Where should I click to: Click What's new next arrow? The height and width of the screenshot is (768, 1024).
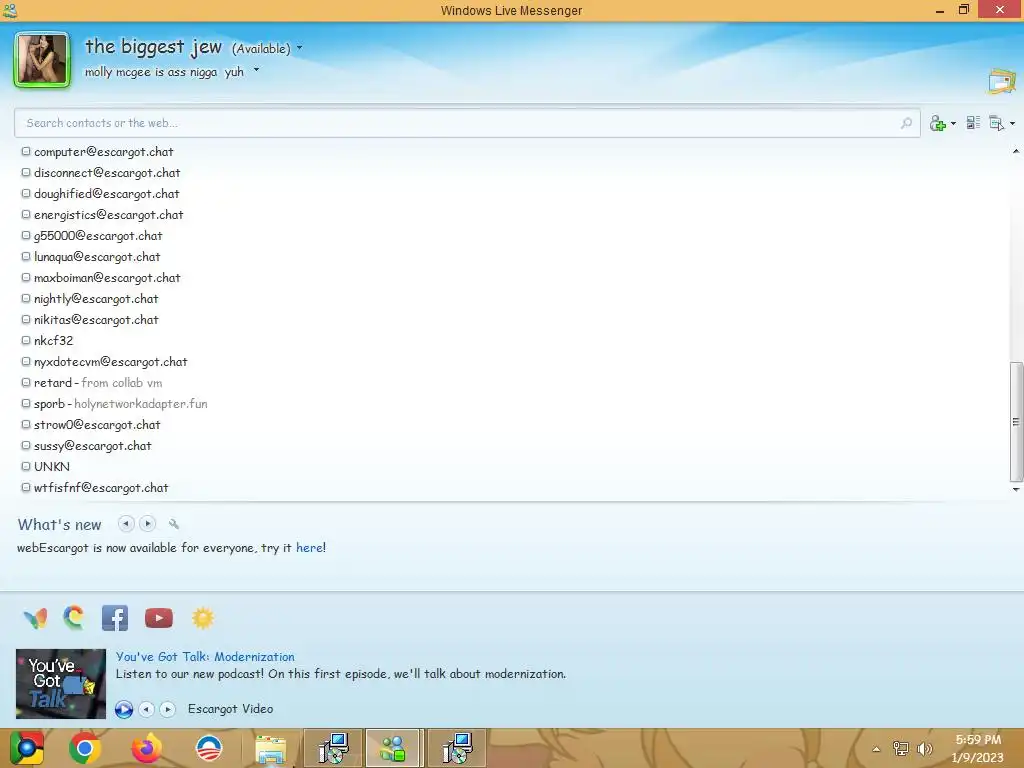[x=148, y=524]
